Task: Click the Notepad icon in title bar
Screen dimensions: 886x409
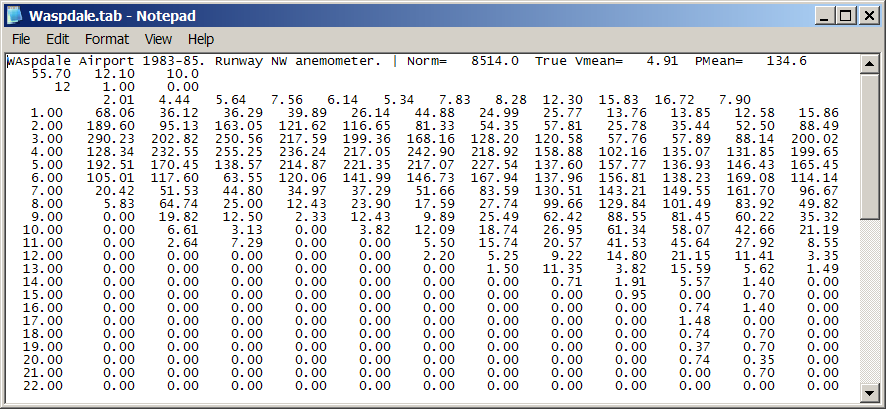Action: tap(15, 15)
